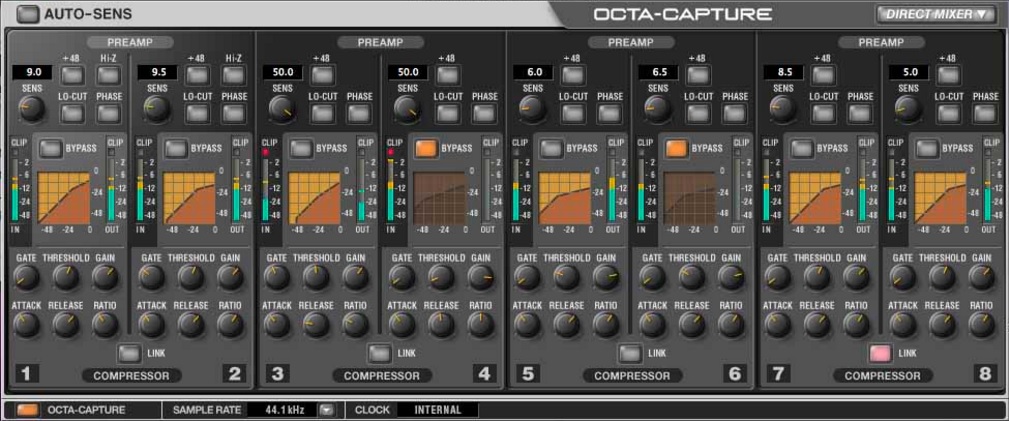Click the INTERNAL clock source field

pos(438,409)
